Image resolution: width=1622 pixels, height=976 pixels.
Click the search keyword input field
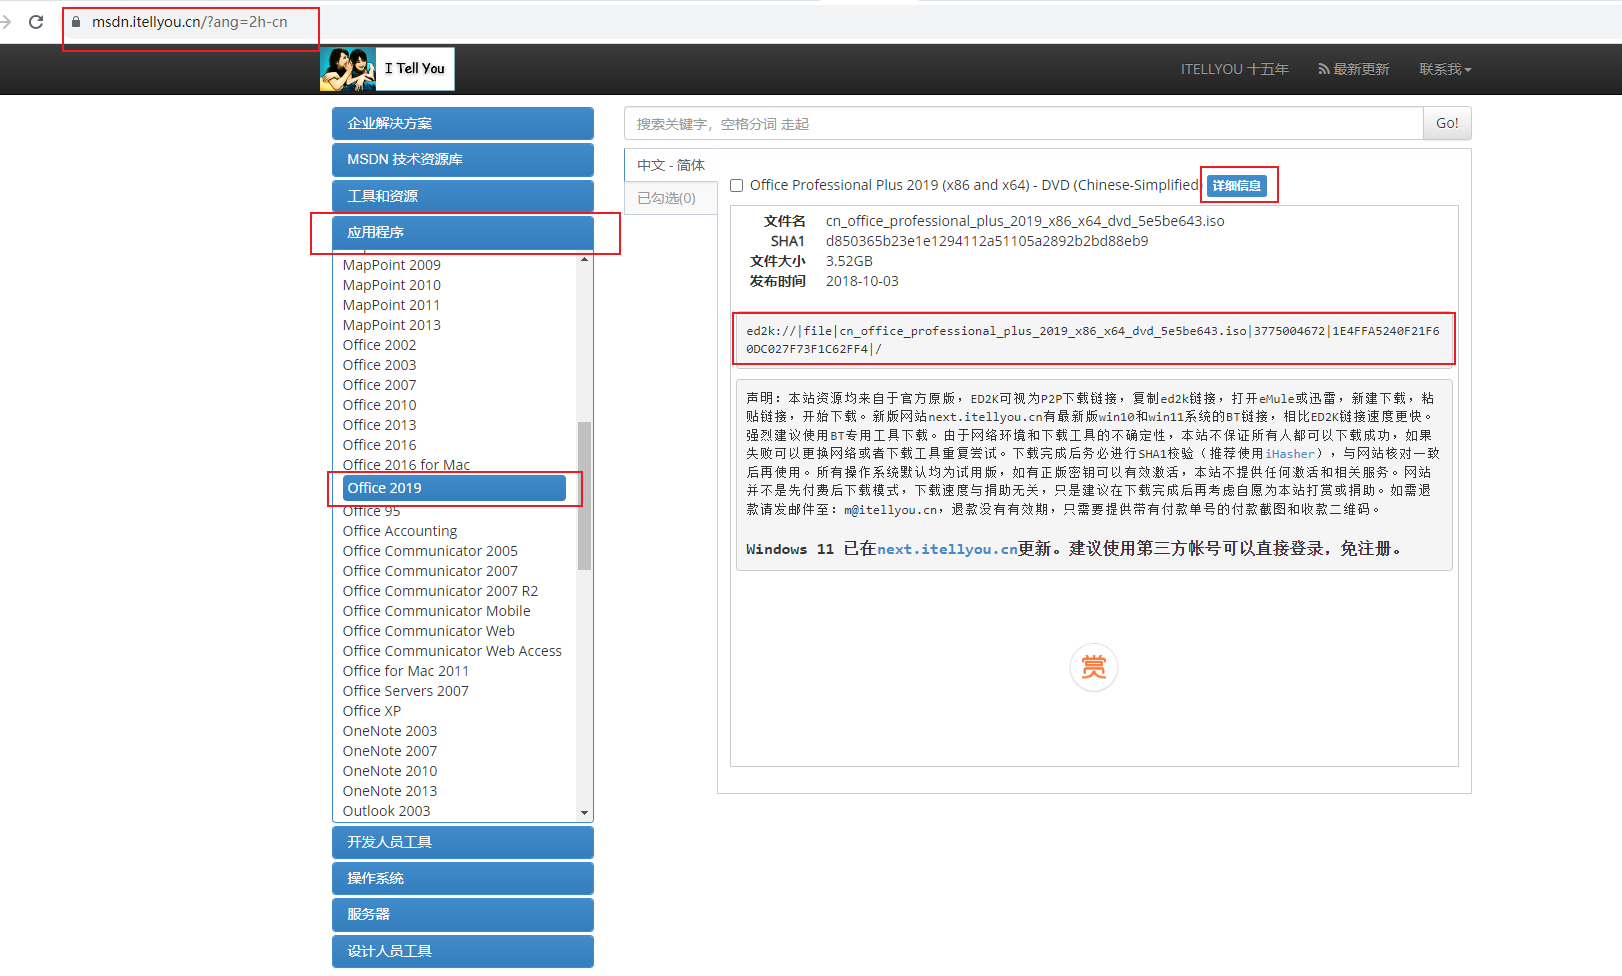[x=1024, y=123]
